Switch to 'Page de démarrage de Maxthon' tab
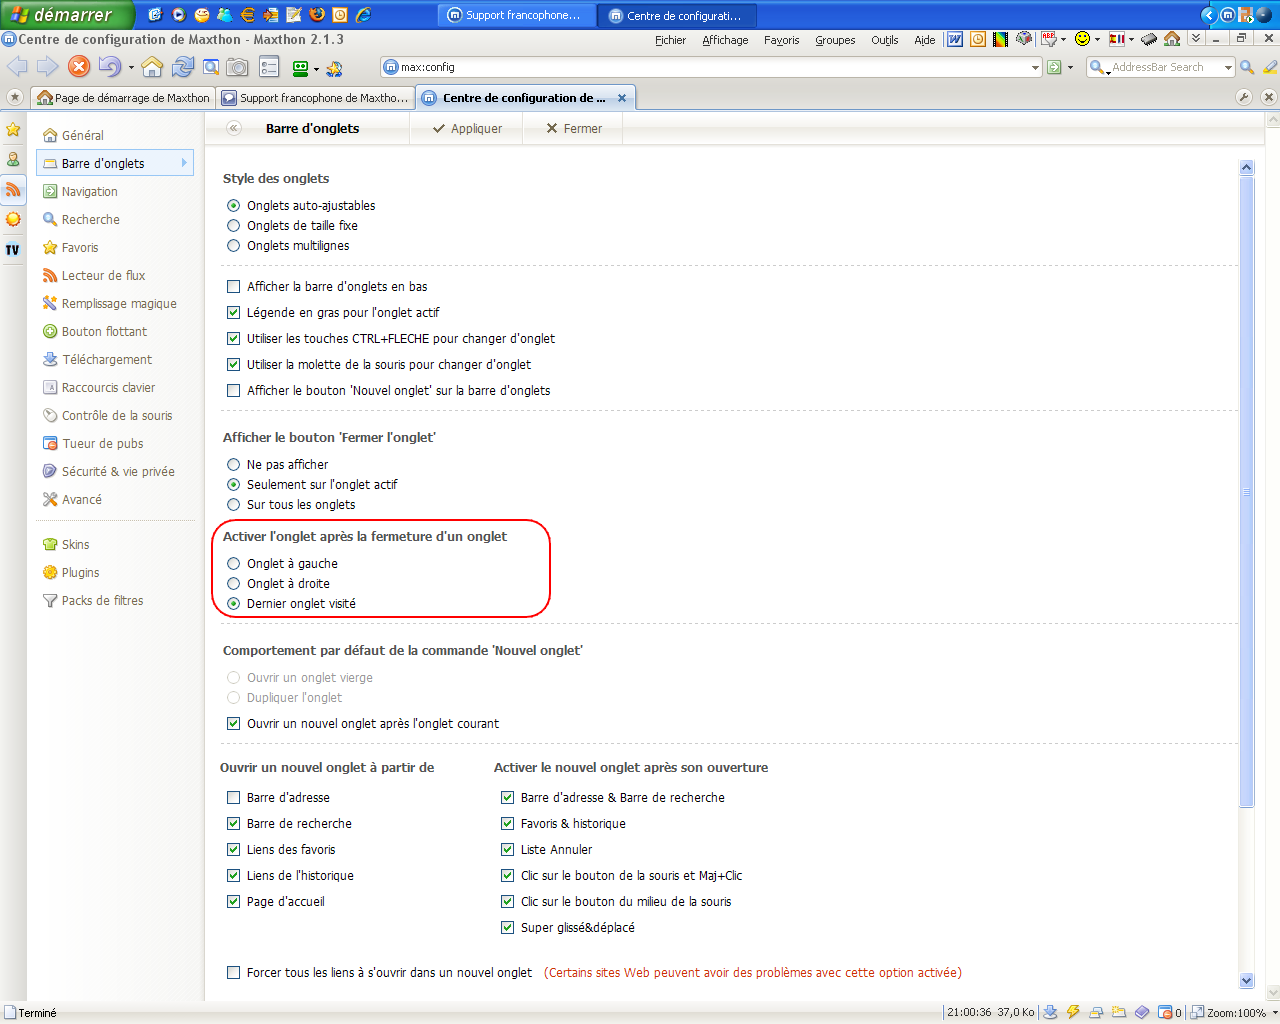The width and height of the screenshot is (1280, 1024). click(123, 97)
